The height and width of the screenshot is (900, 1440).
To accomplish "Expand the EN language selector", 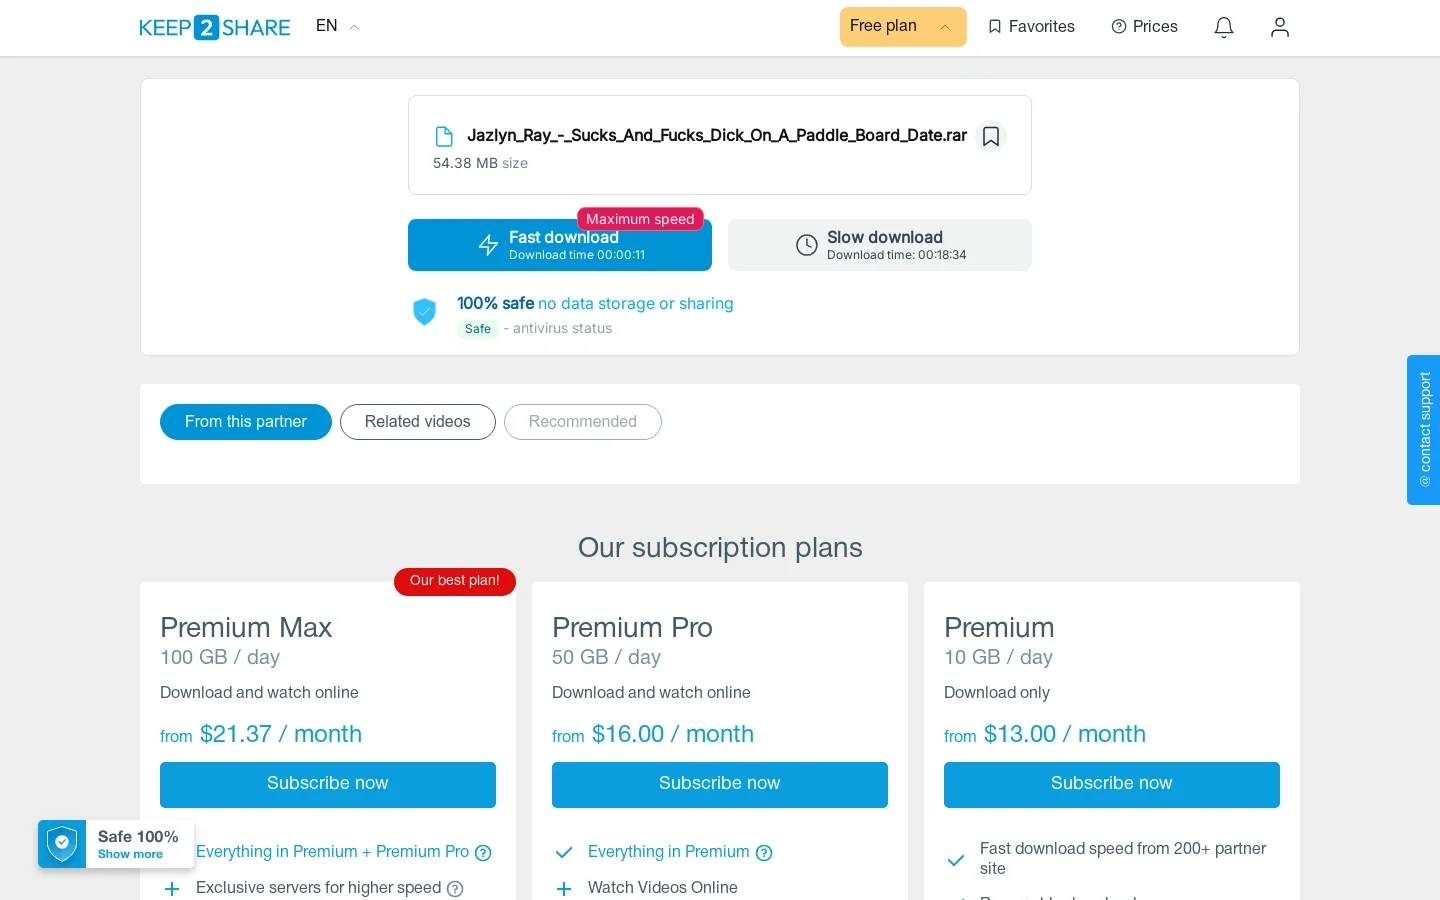I will pyautogui.click(x=337, y=26).
